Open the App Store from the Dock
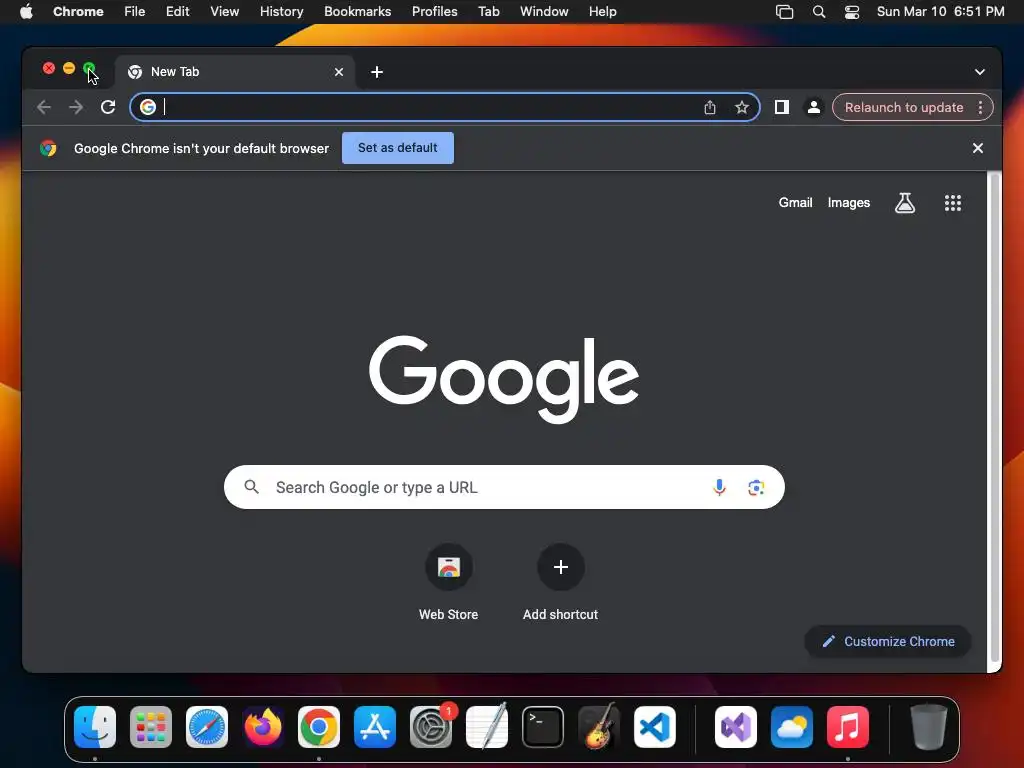The image size is (1024, 768). 375,727
